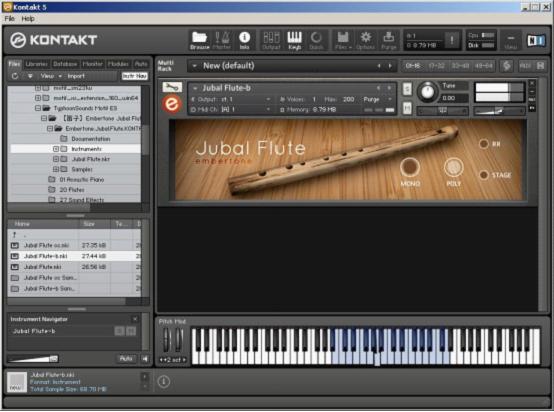This screenshot has width=554, height=412.
Task: Adjust the audition volume slider
Action: 33,359
